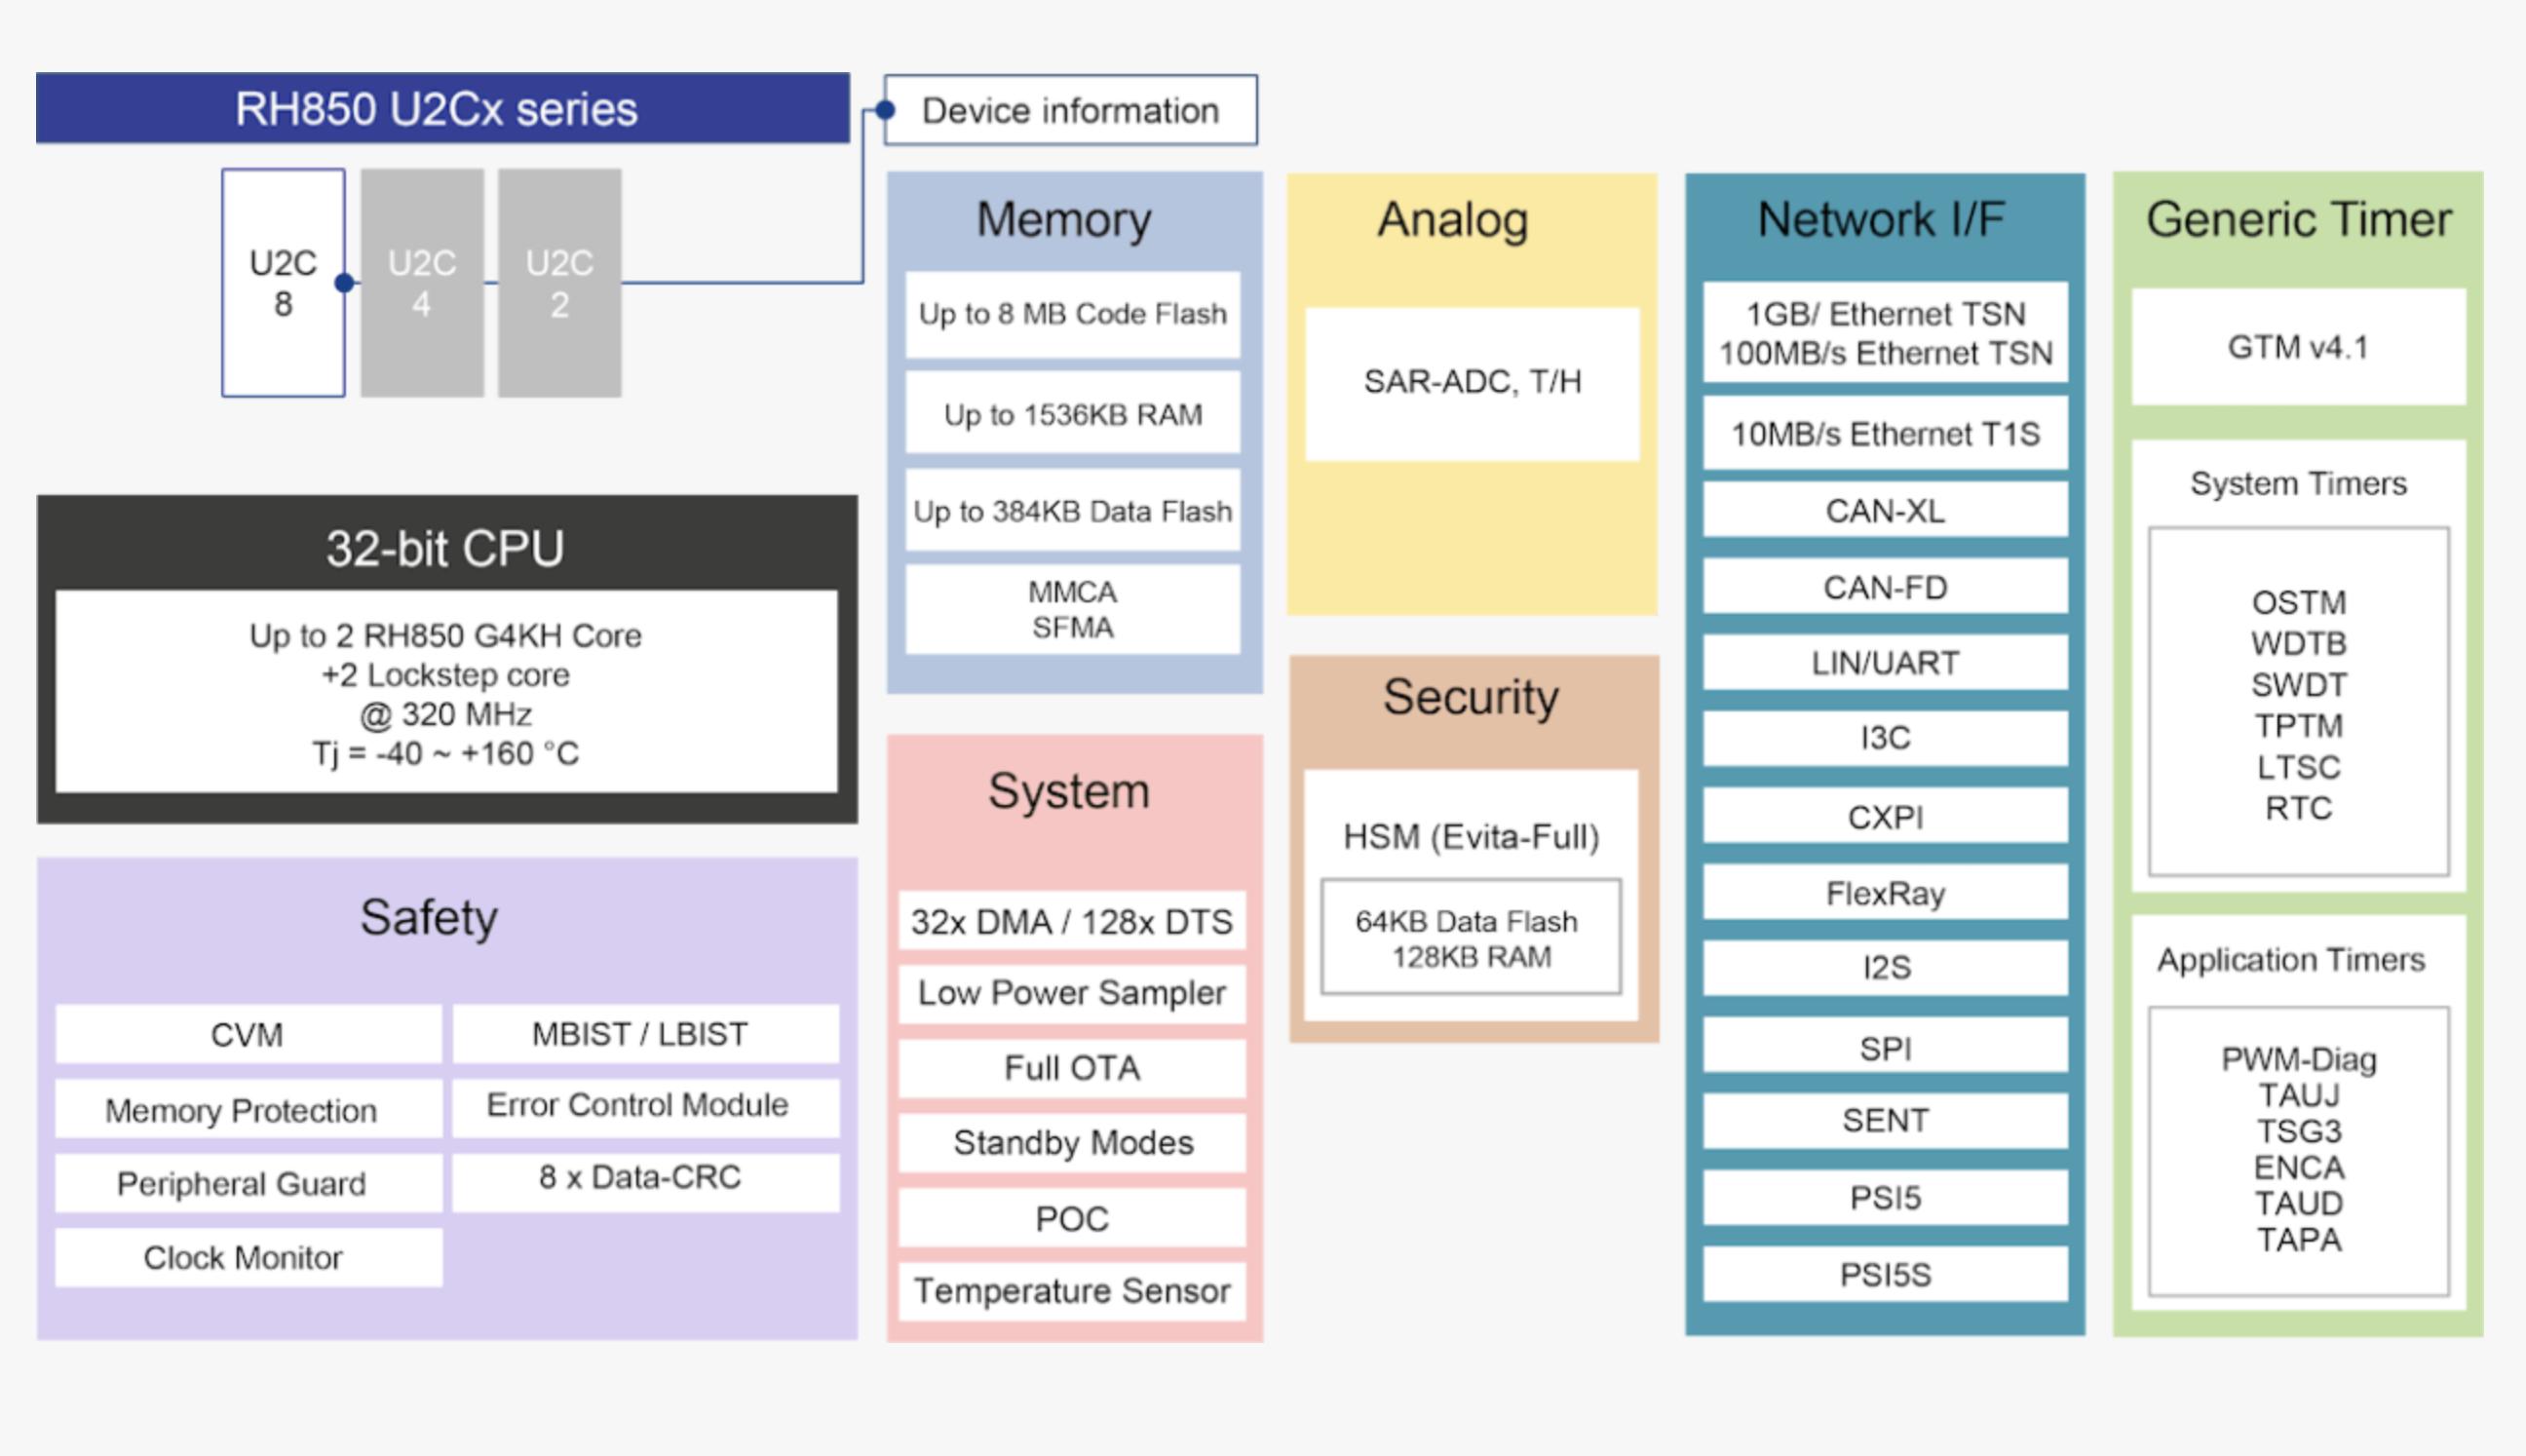
Task: Select the FlexRay interface box
Action: point(1884,893)
